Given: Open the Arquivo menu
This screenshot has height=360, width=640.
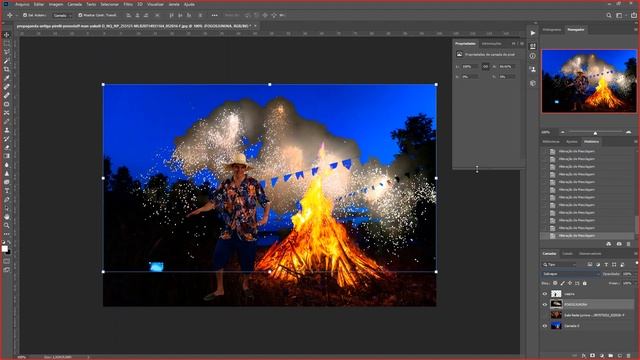Looking at the screenshot, I should pyautogui.click(x=22, y=4).
